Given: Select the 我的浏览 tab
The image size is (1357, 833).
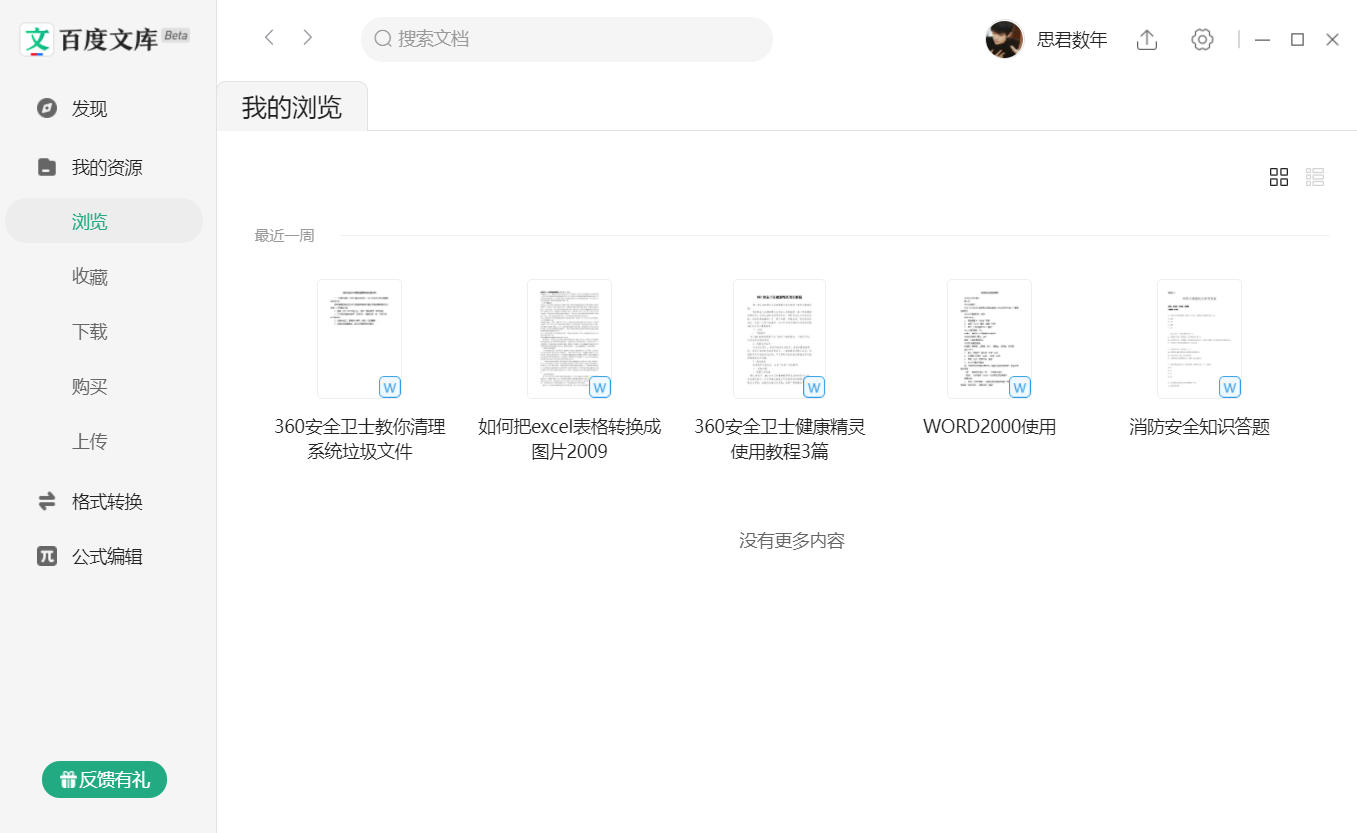Looking at the screenshot, I should (x=292, y=107).
